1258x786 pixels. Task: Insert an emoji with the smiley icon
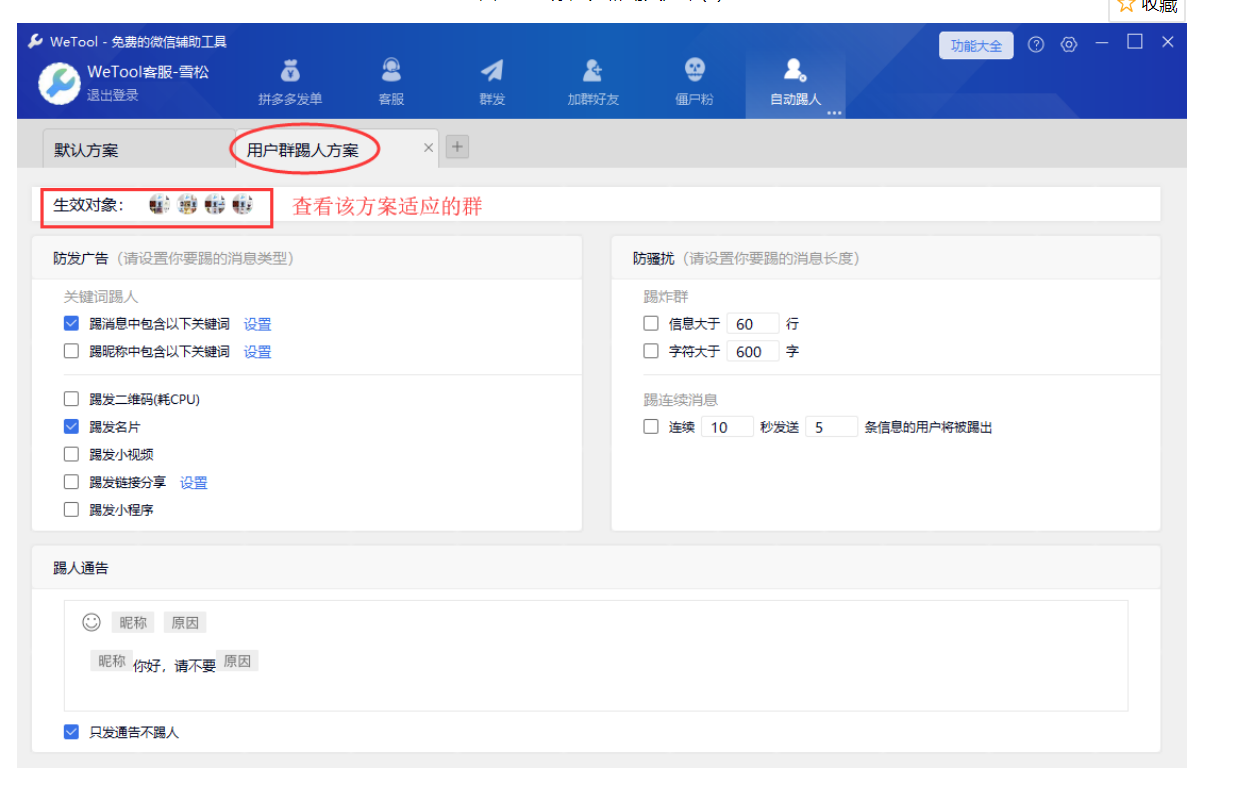click(91, 622)
